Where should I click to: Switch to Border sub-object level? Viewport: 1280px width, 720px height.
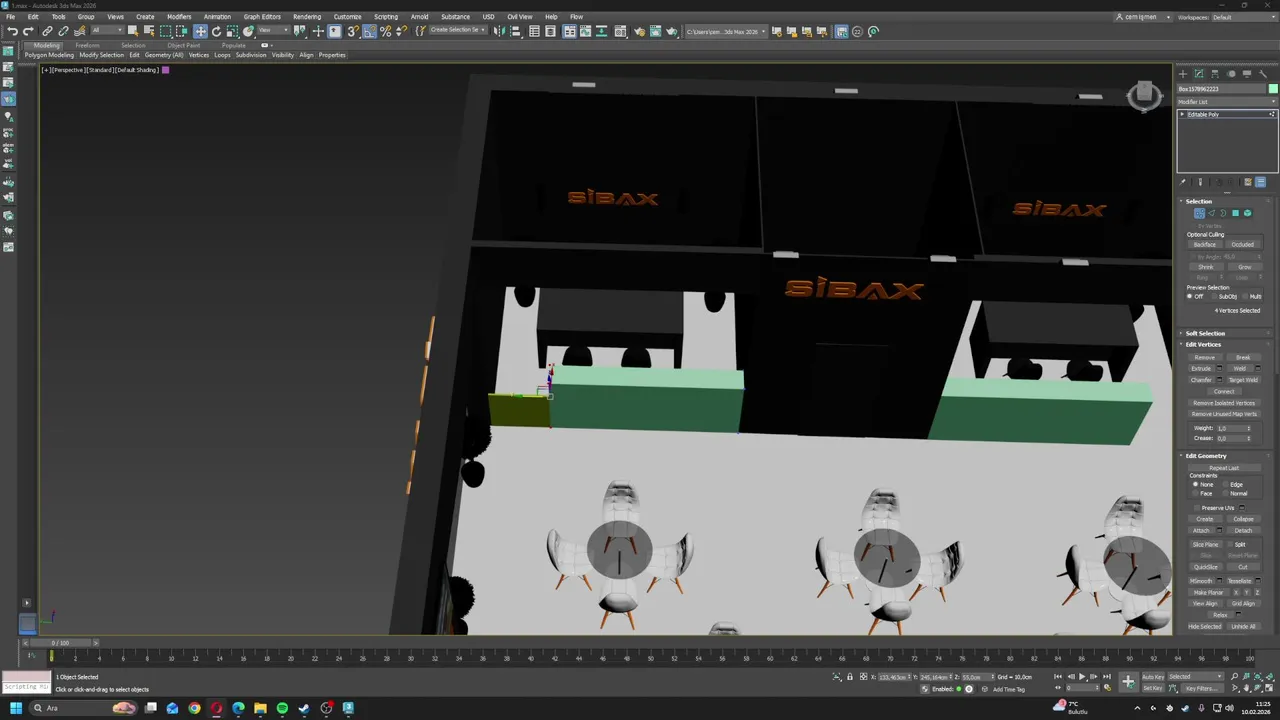(x=1223, y=213)
